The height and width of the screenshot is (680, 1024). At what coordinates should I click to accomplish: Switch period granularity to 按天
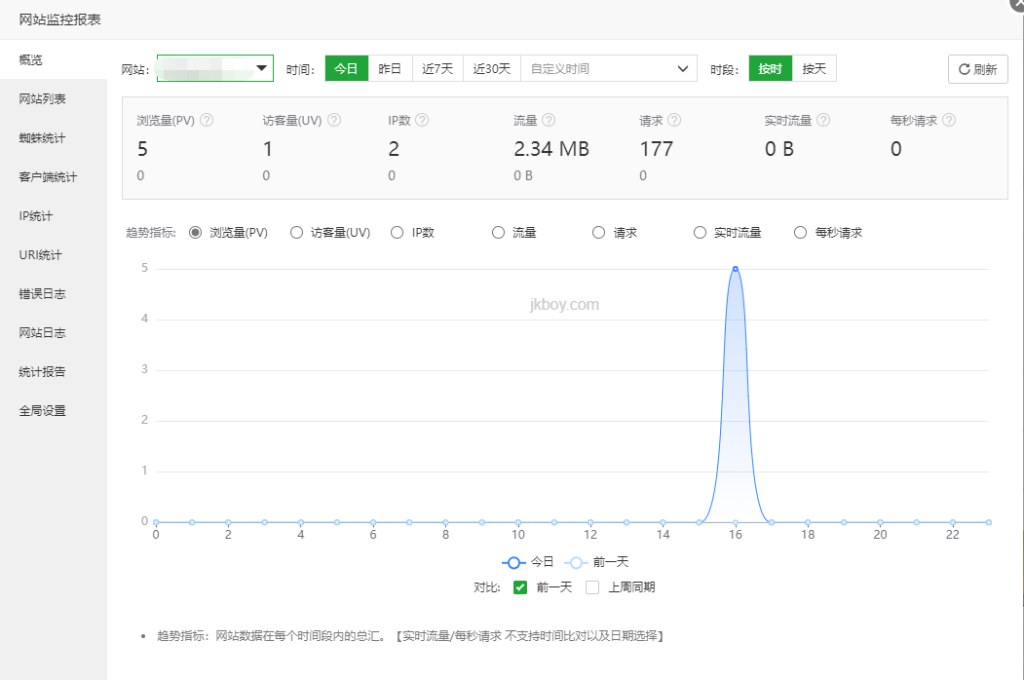point(814,68)
